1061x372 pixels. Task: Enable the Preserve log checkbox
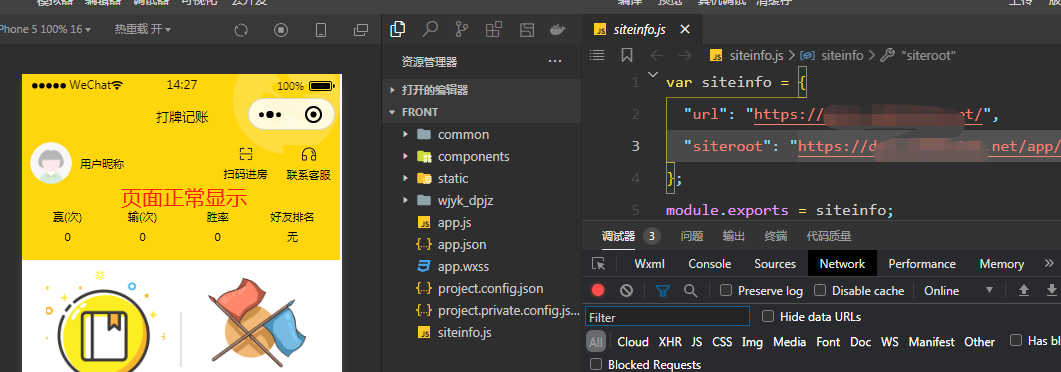point(726,290)
